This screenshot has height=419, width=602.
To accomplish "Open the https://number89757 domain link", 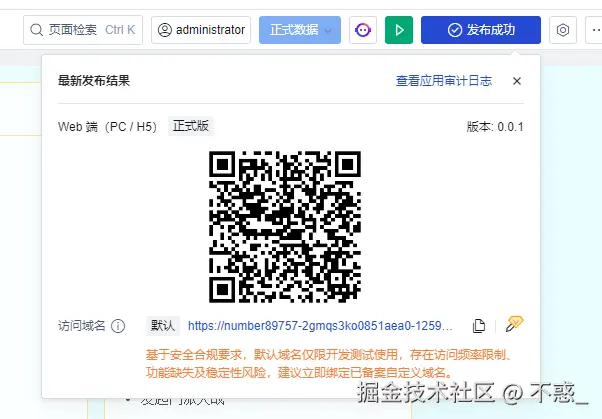I will tap(320, 326).
